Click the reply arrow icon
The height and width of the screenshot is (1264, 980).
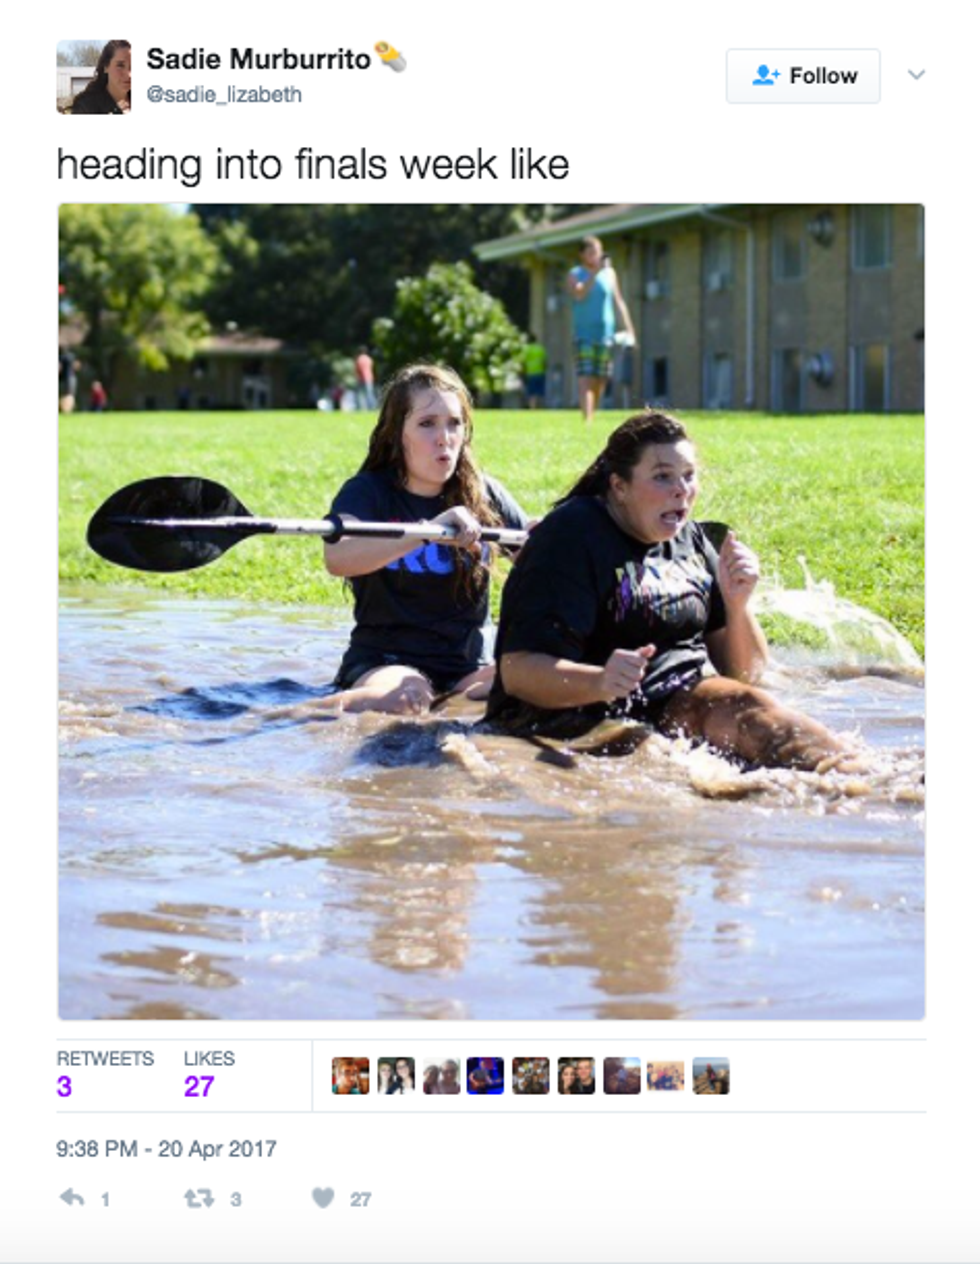point(72,1197)
